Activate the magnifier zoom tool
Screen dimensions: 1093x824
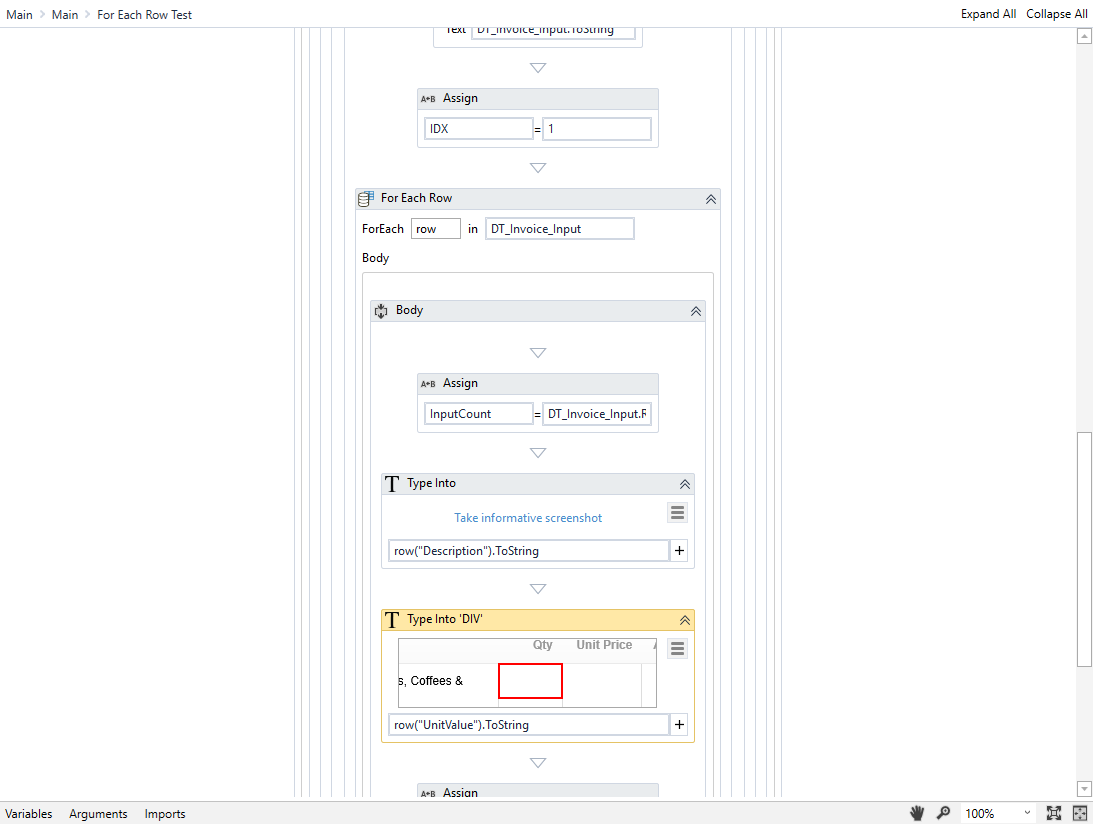point(943,813)
